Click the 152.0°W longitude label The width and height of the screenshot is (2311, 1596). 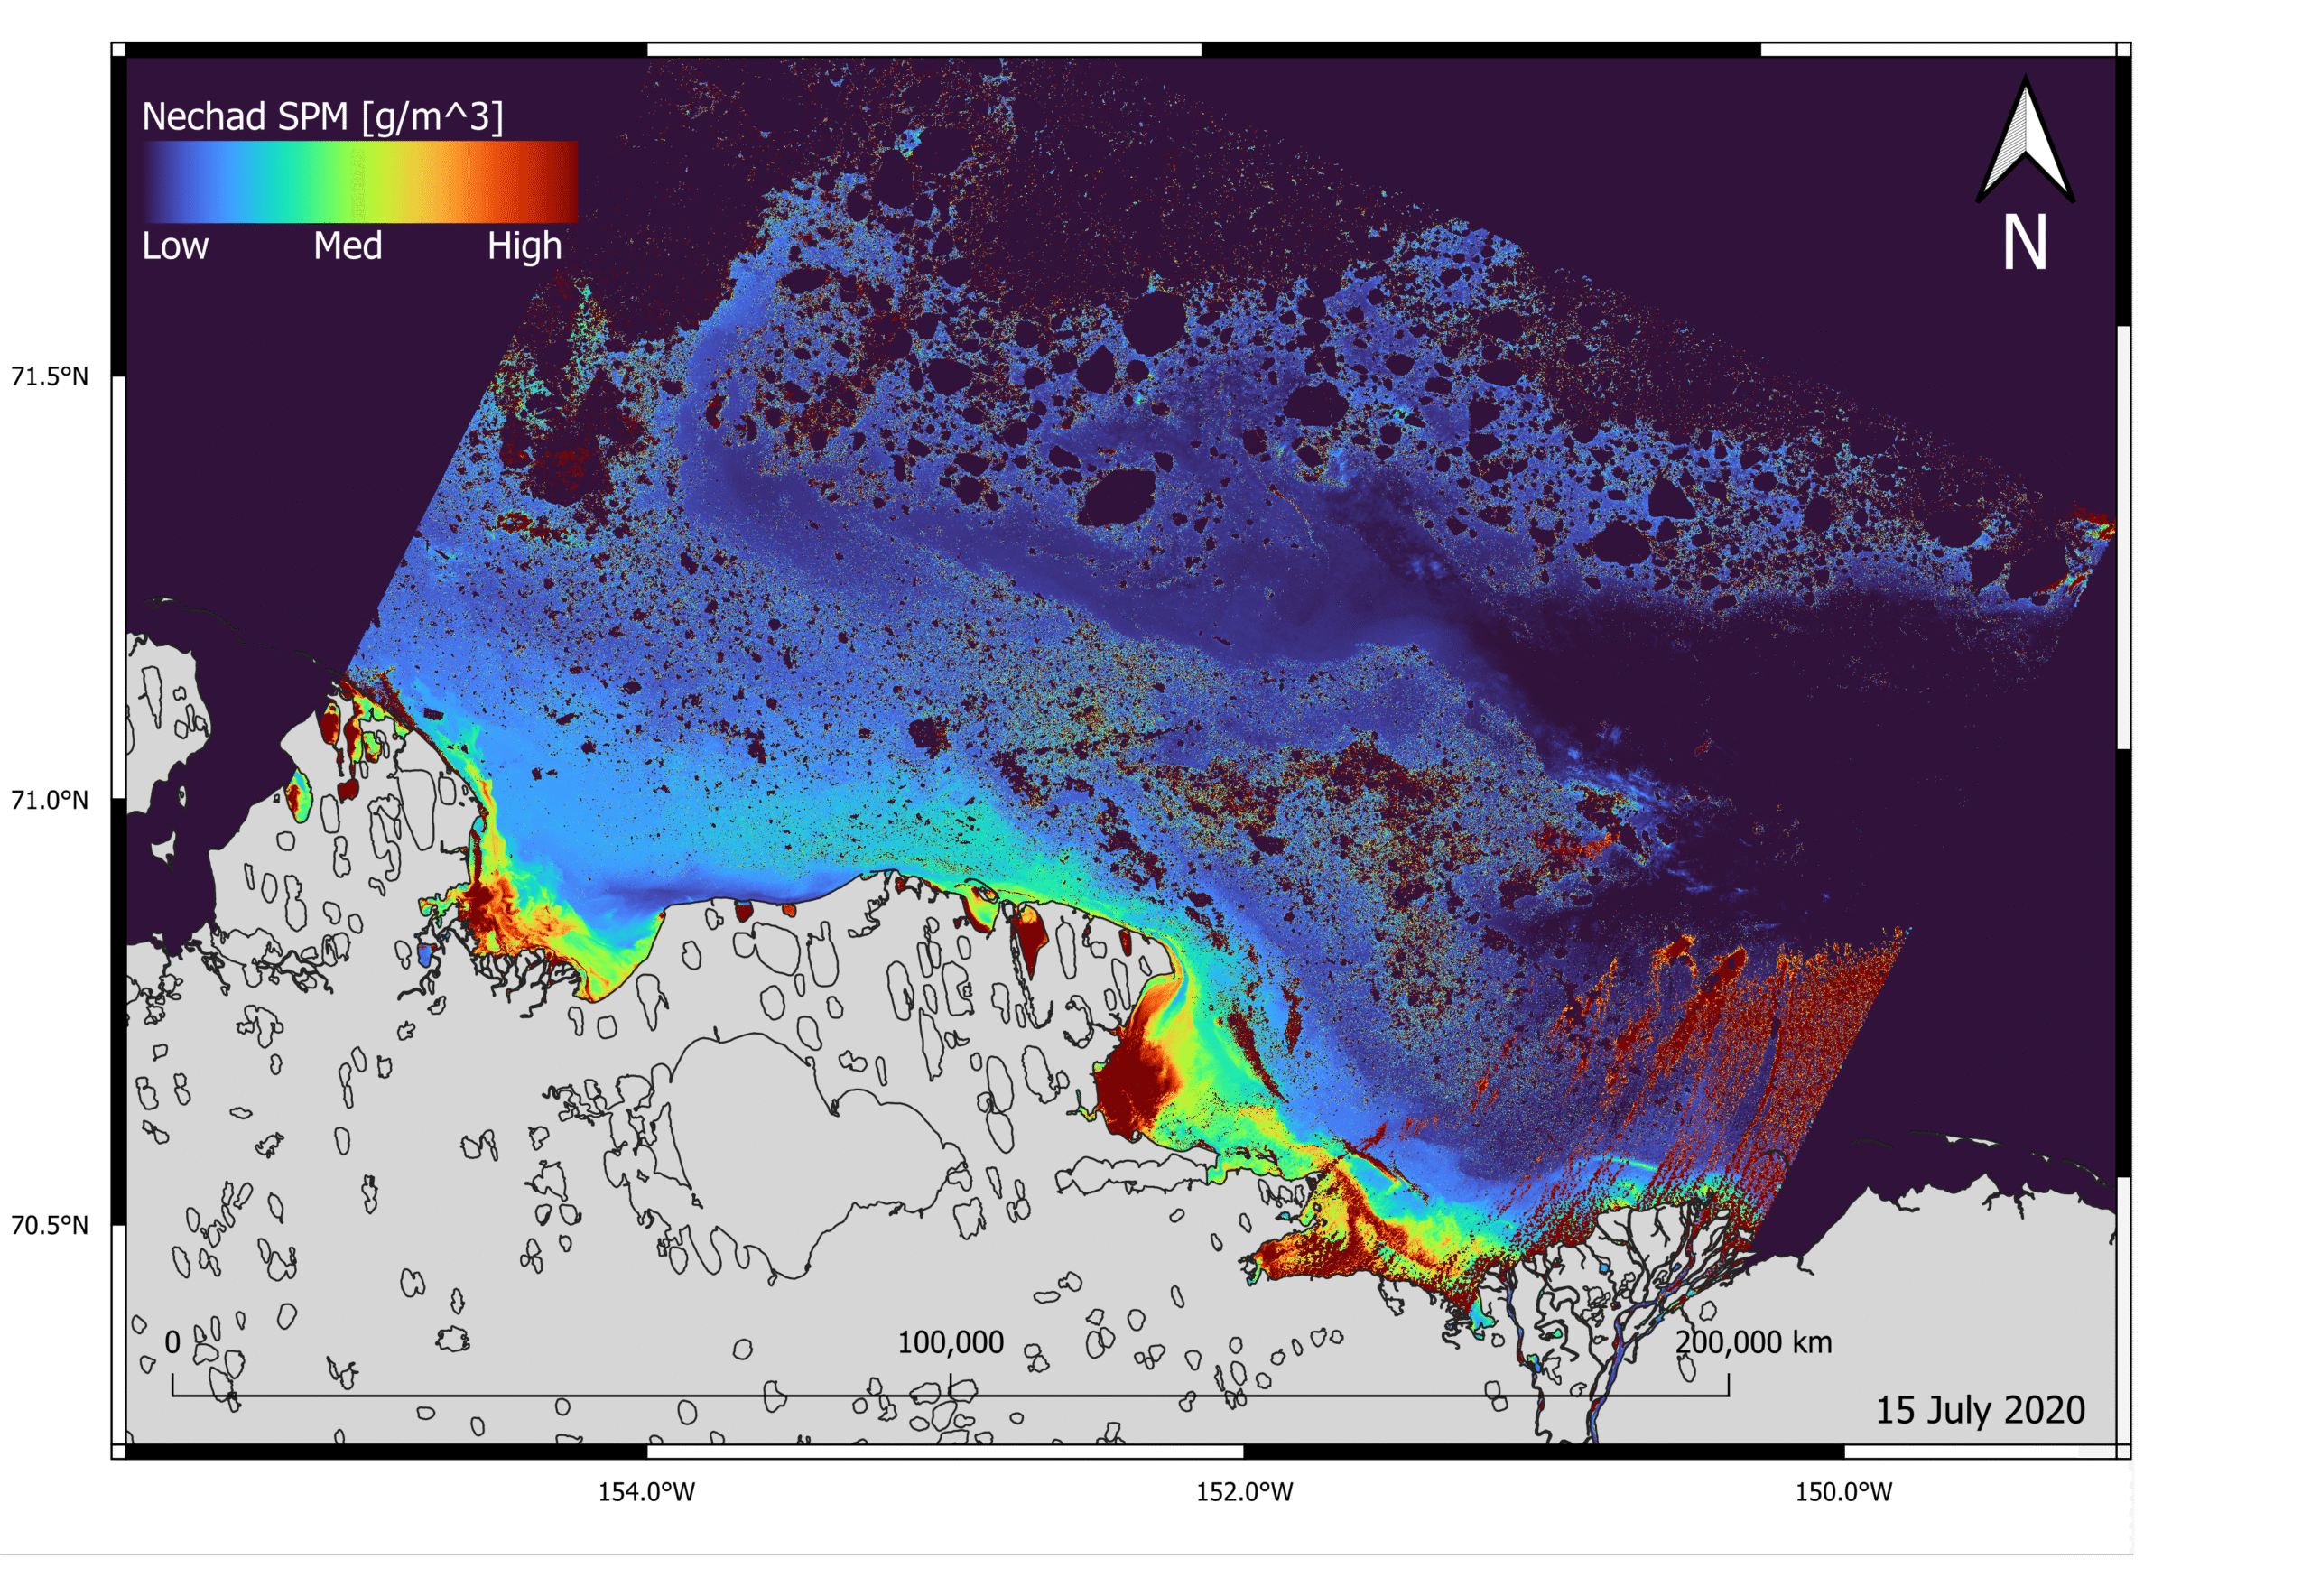point(1244,1492)
